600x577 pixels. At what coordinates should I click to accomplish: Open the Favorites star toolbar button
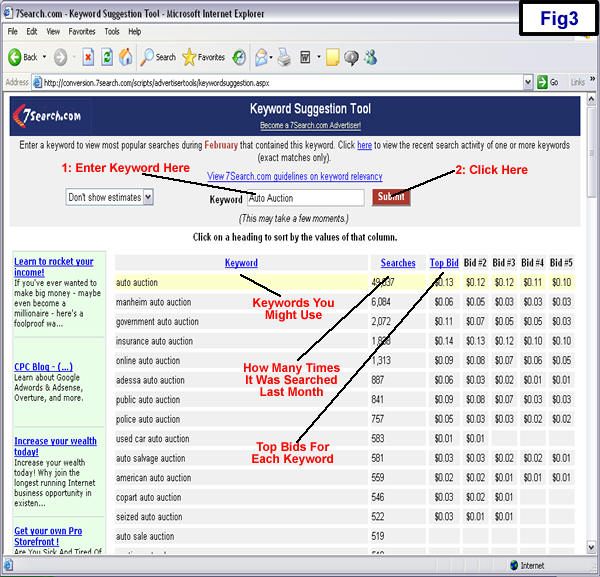[x=204, y=57]
